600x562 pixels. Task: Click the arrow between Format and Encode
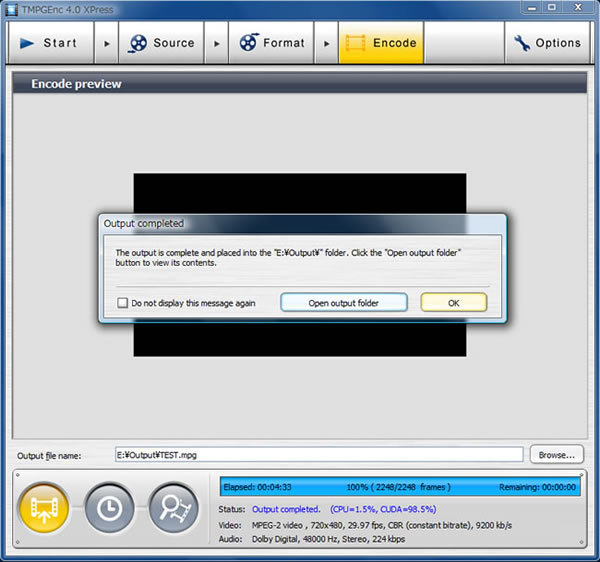coord(326,43)
